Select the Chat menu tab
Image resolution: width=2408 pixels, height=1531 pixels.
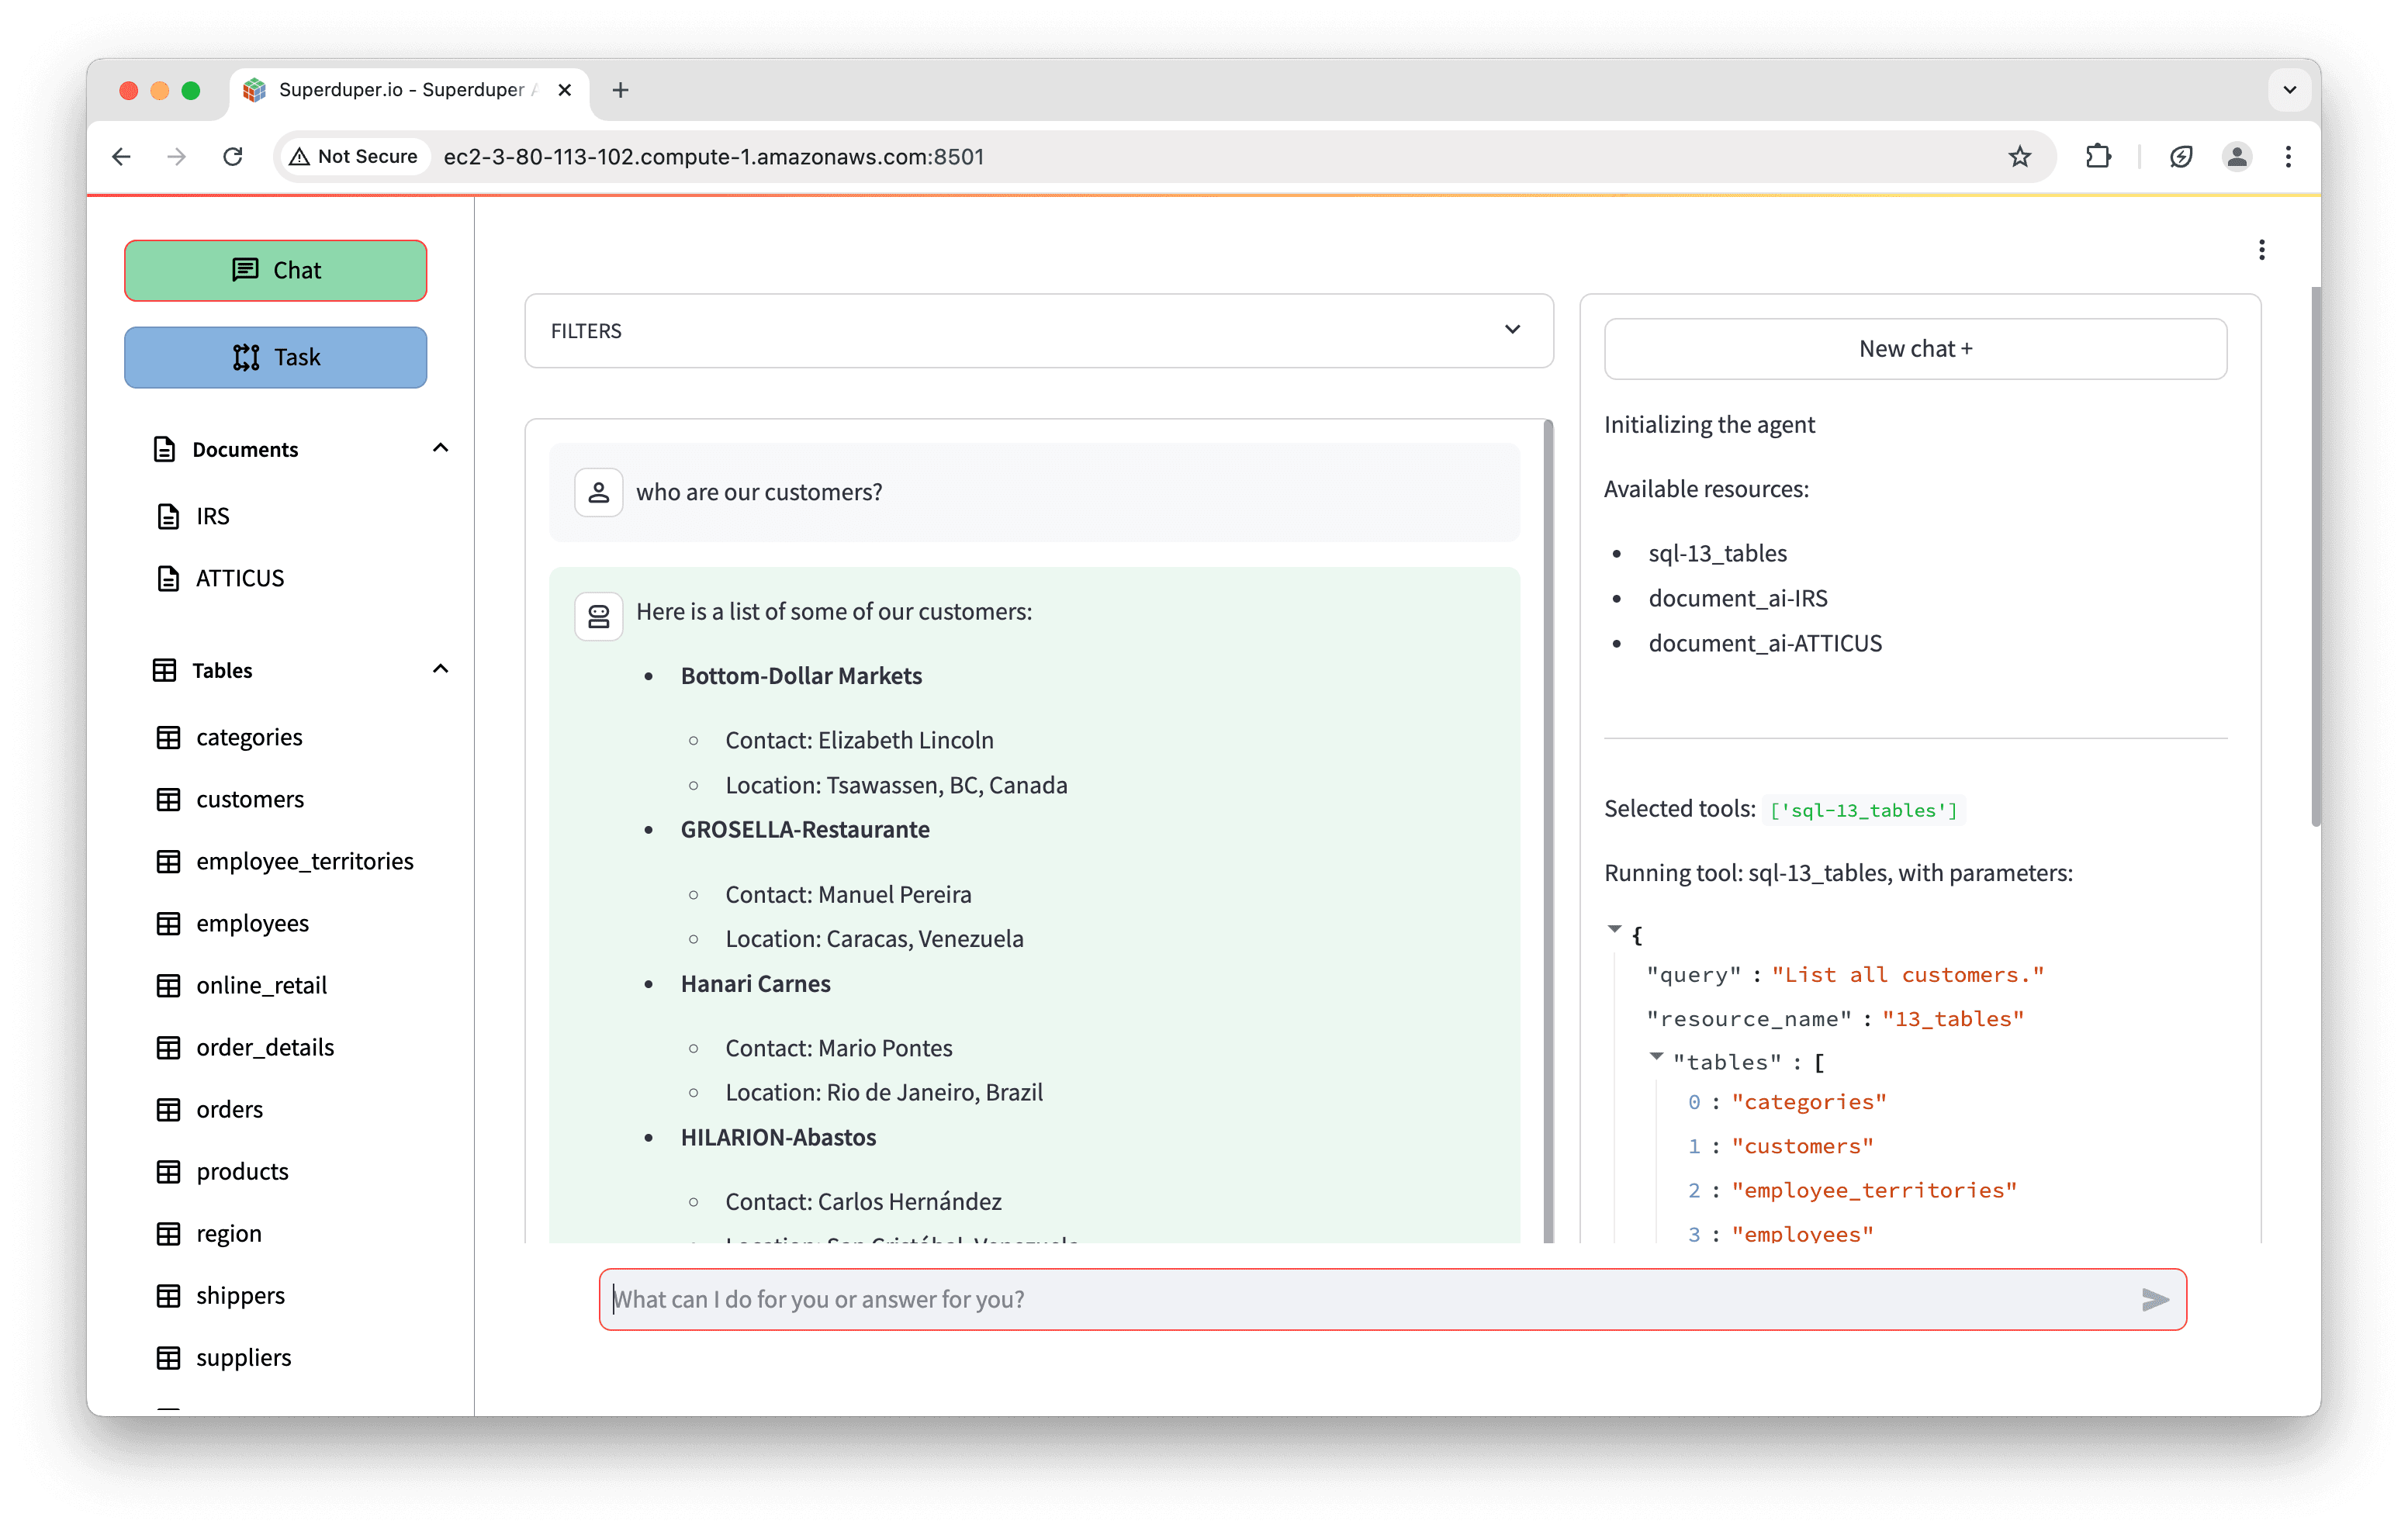tap(275, 268)
